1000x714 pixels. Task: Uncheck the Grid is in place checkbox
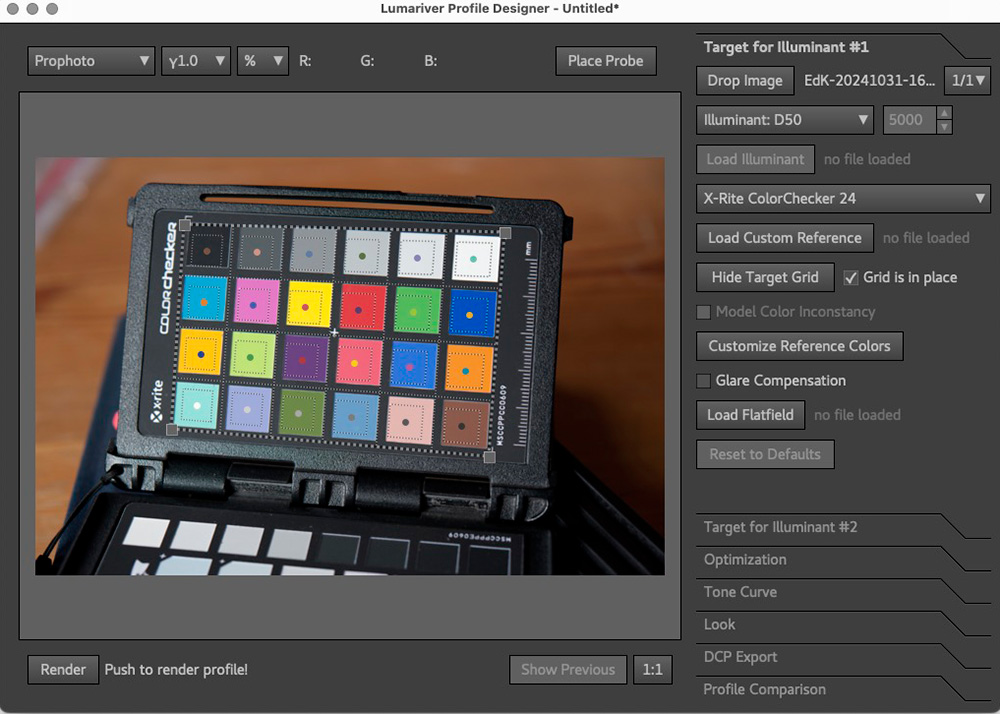[852, 277]
